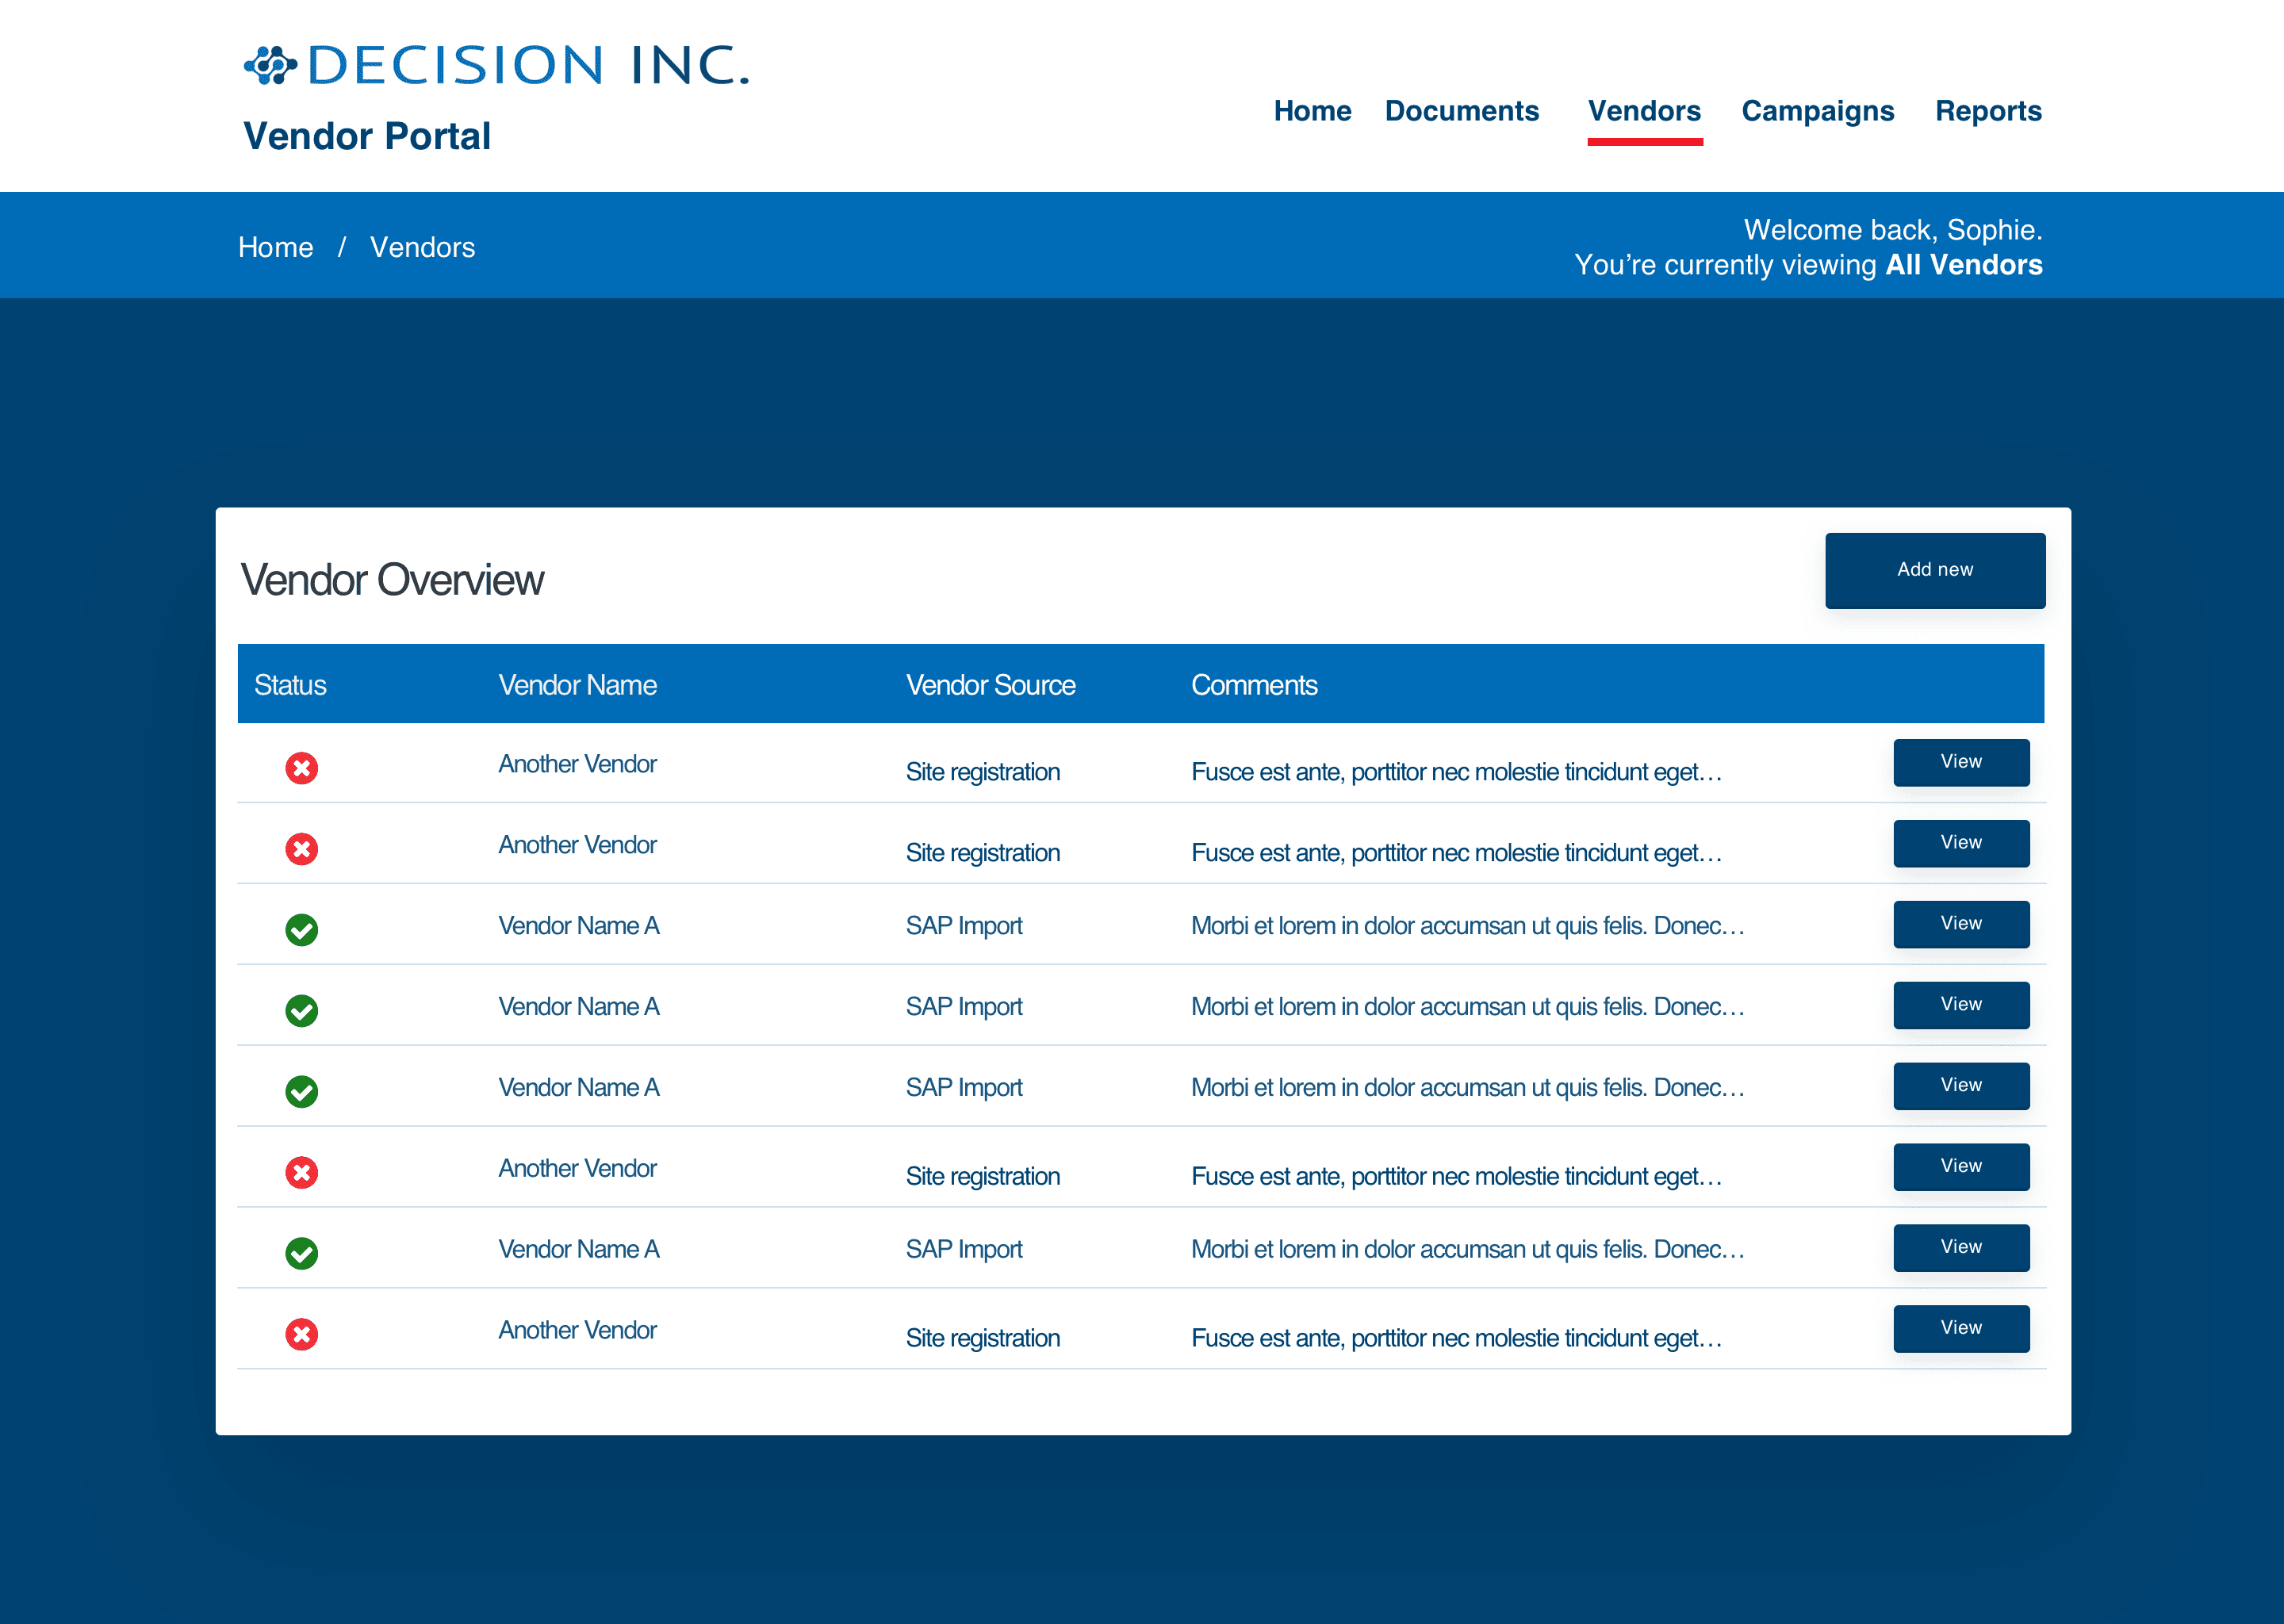
Task: Click the red status icon on the last row
Action: (302, 1334)
